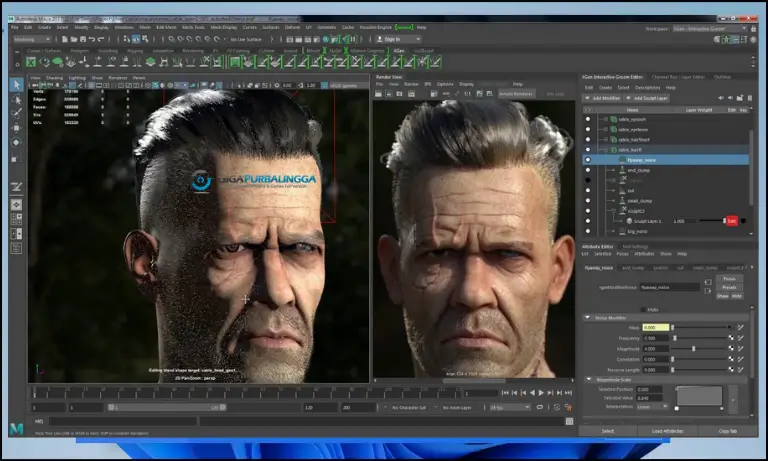Image resolution: width=768 pixels, height=461 pixels.
Task: Click the Undo arrow icon
Action: [x=92, y=39]
